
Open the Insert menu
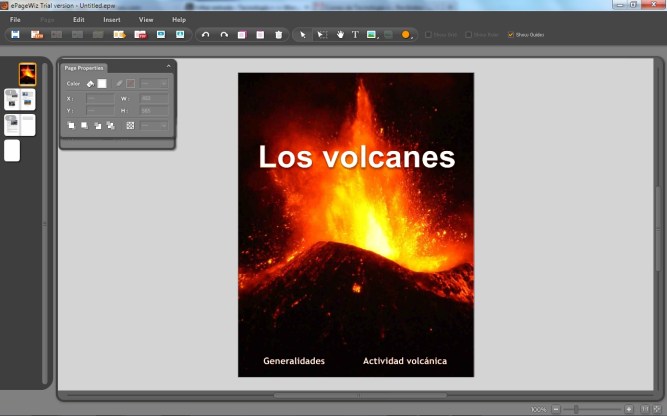pos(112,20)
